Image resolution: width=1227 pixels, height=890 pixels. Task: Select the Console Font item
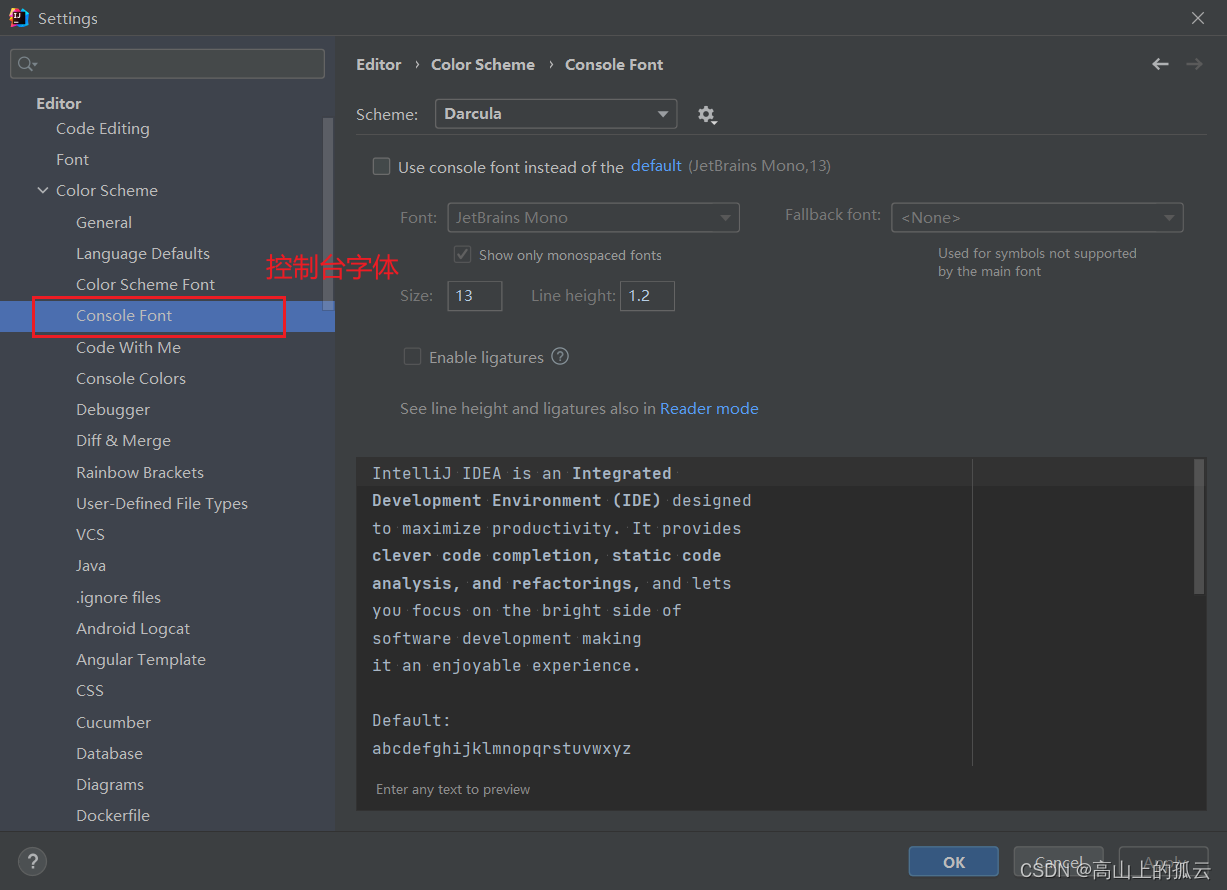[x=167, y=315]
